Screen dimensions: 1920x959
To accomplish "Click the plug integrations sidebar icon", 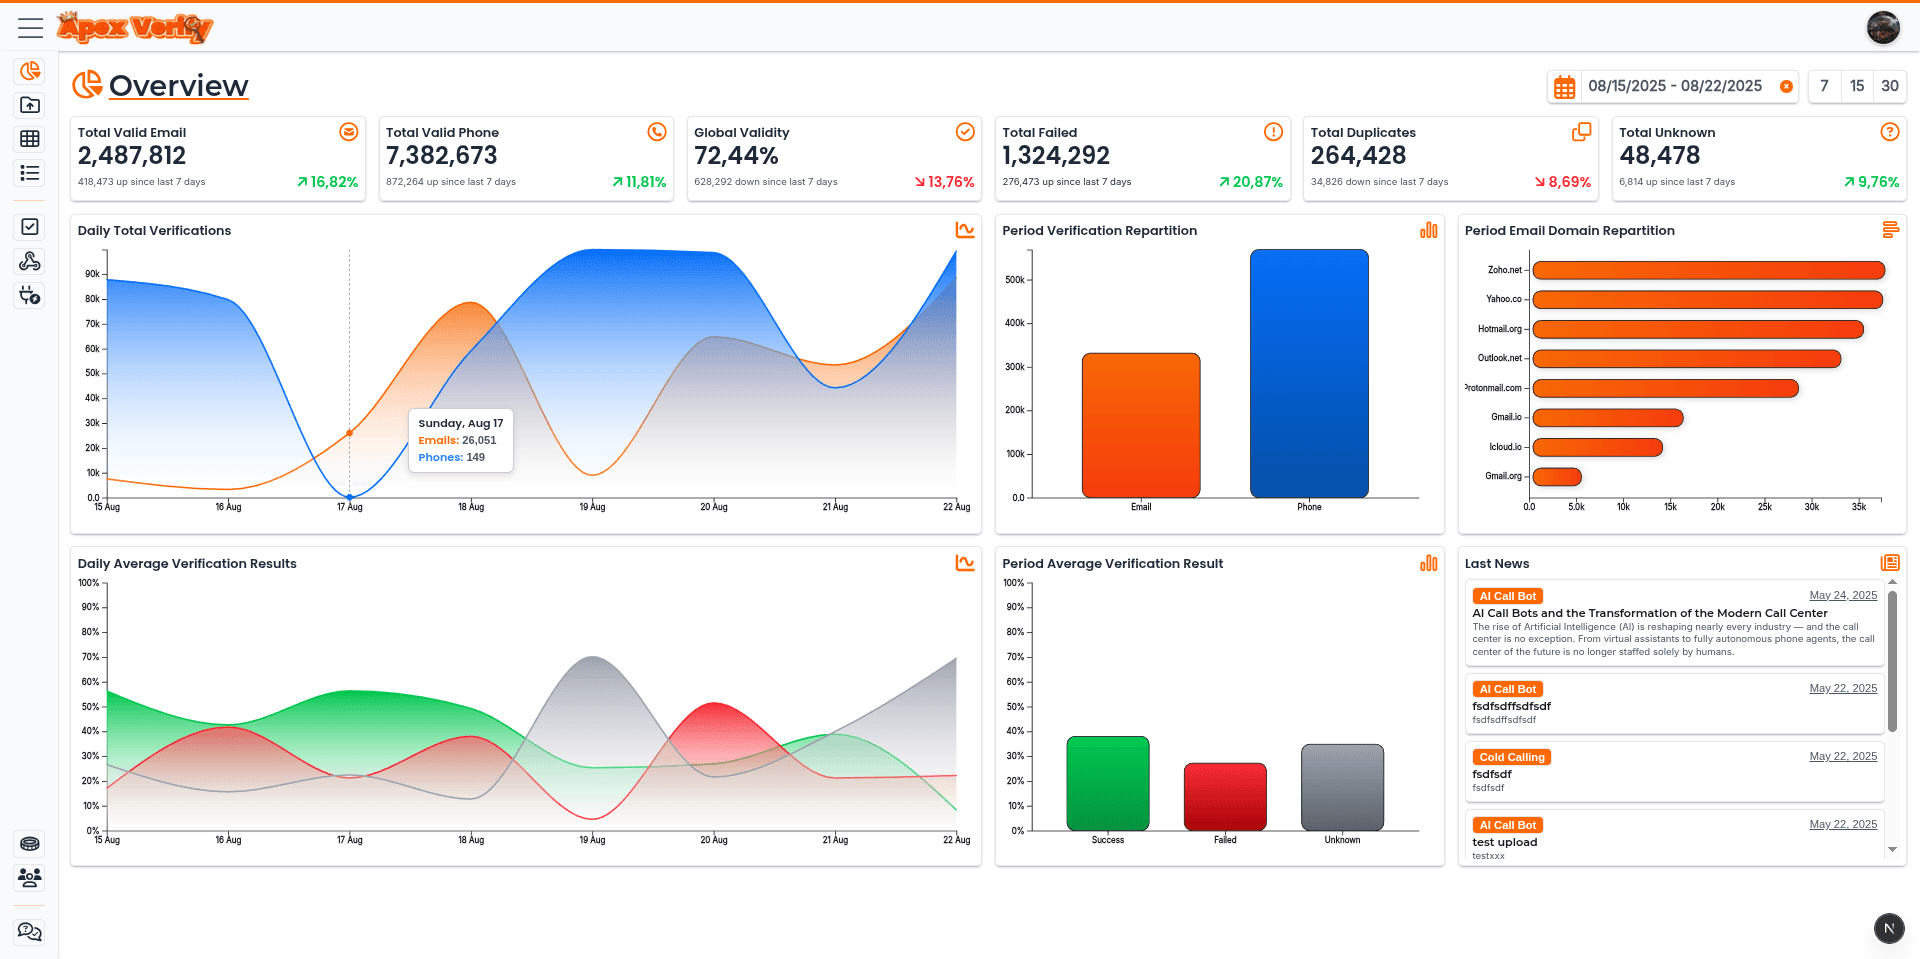I will [30, 295].
